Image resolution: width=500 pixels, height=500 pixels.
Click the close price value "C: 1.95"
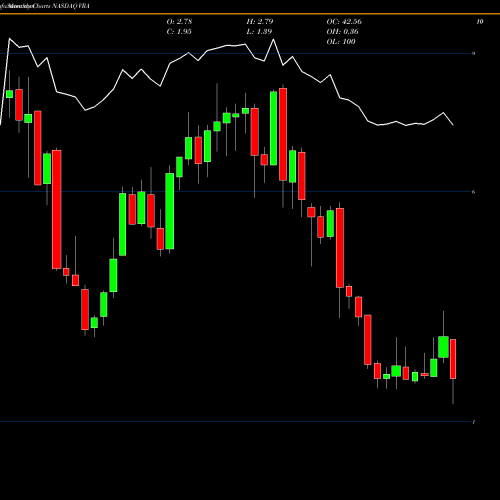179,32
